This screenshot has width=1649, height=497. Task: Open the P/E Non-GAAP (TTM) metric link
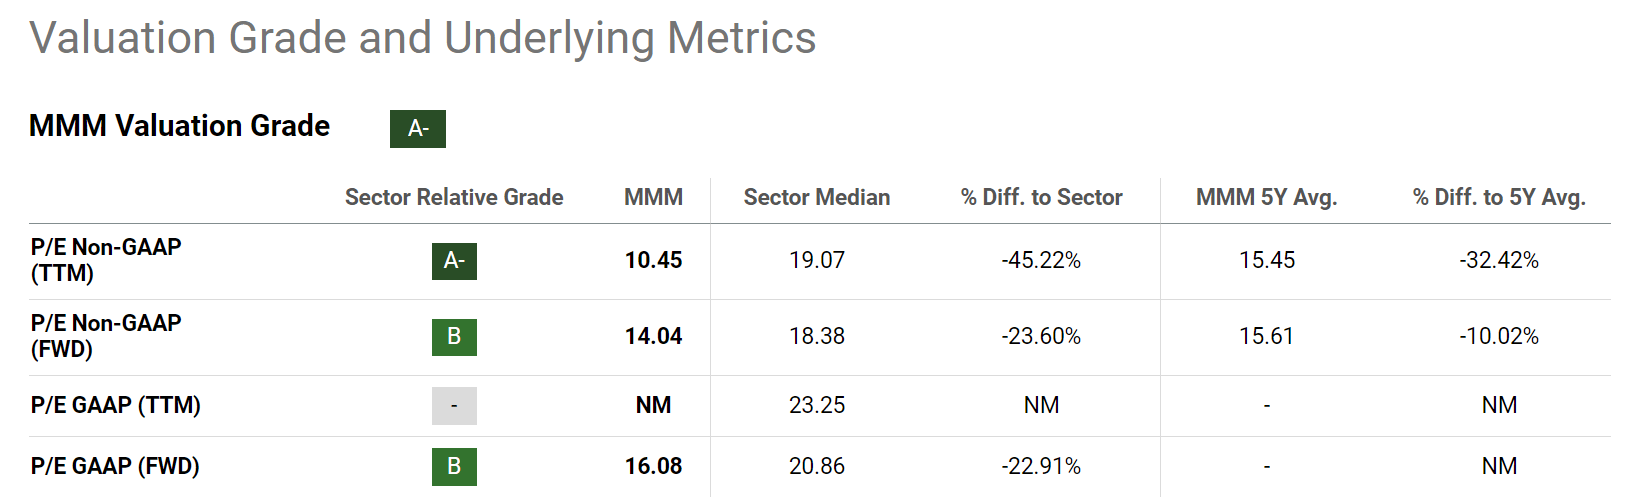(106, 260)
